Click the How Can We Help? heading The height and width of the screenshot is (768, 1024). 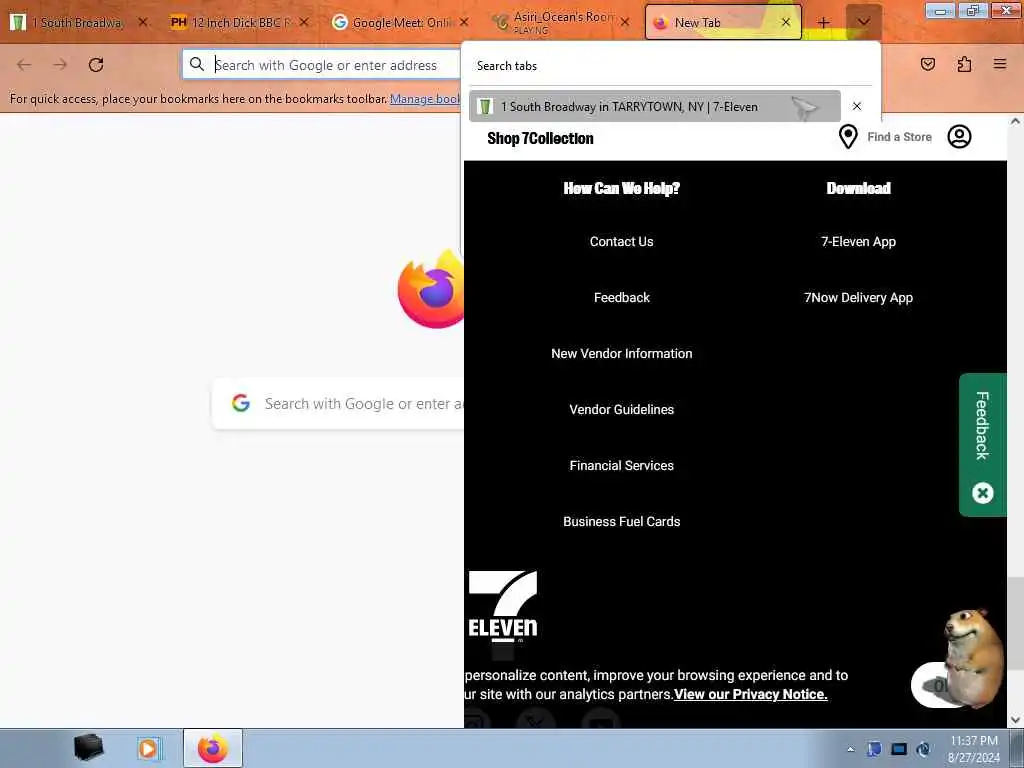coord(621,188)
